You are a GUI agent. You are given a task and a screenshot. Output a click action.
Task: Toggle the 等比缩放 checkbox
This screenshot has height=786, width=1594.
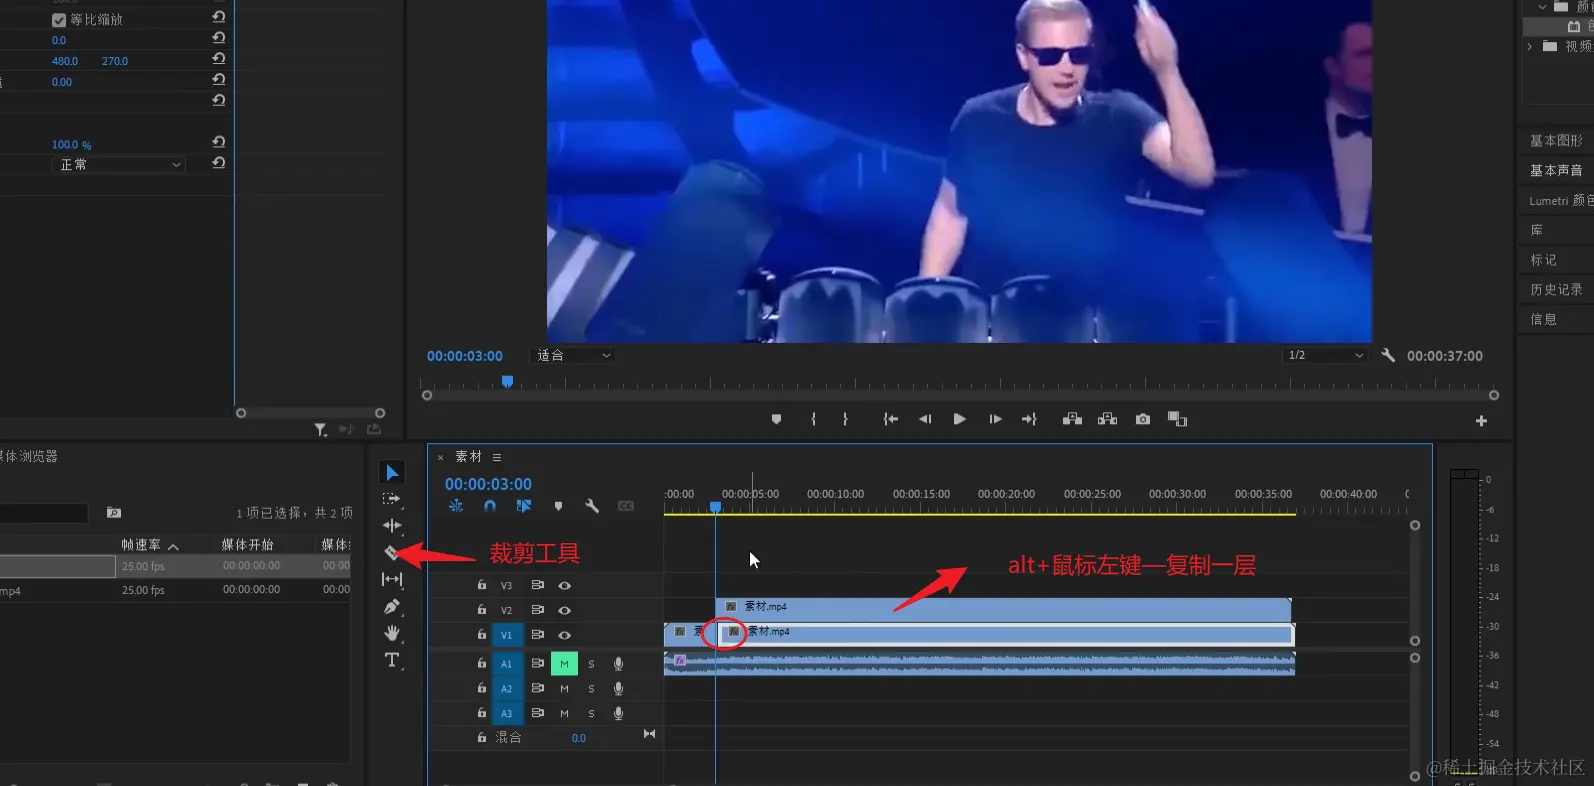[x=59, y=20]
